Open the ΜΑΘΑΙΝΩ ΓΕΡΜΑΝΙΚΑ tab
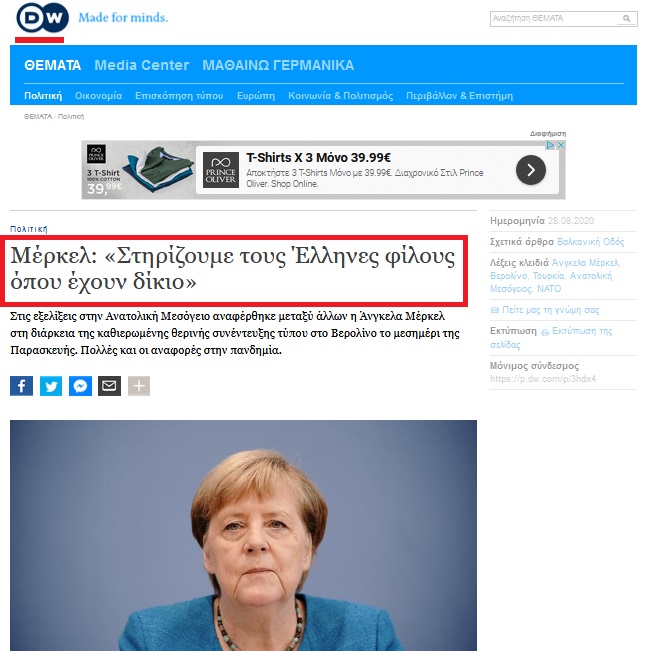 (278, 66)
